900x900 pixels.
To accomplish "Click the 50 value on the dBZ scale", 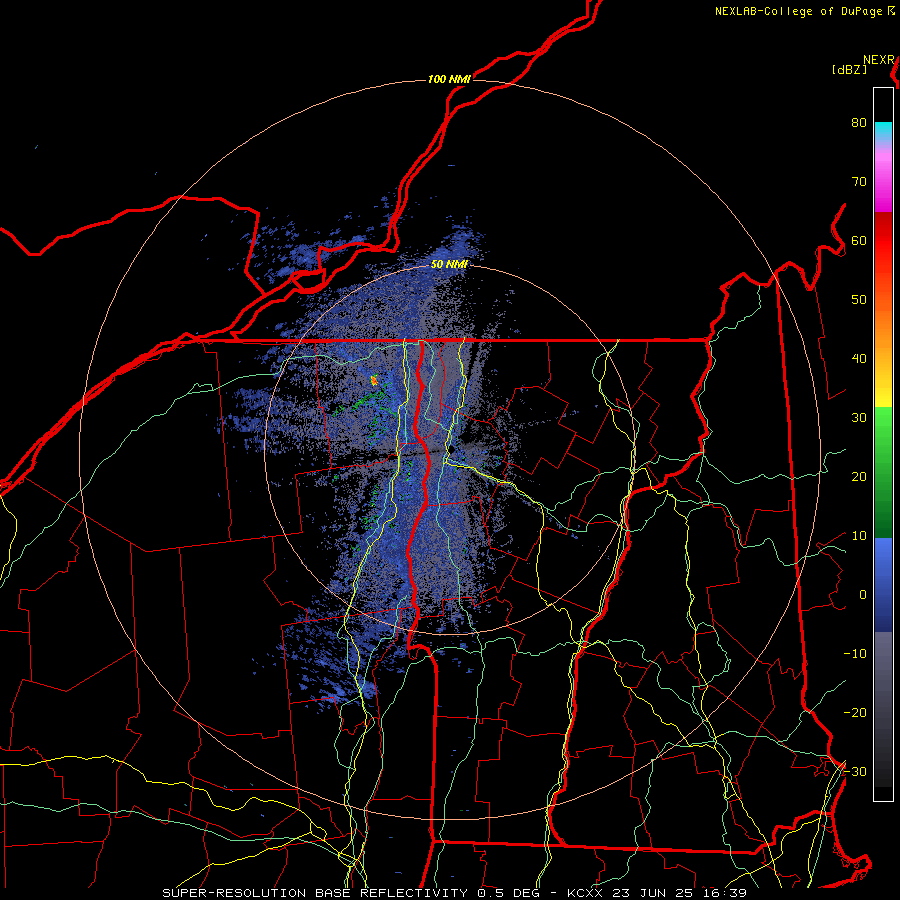I will 859,300.
